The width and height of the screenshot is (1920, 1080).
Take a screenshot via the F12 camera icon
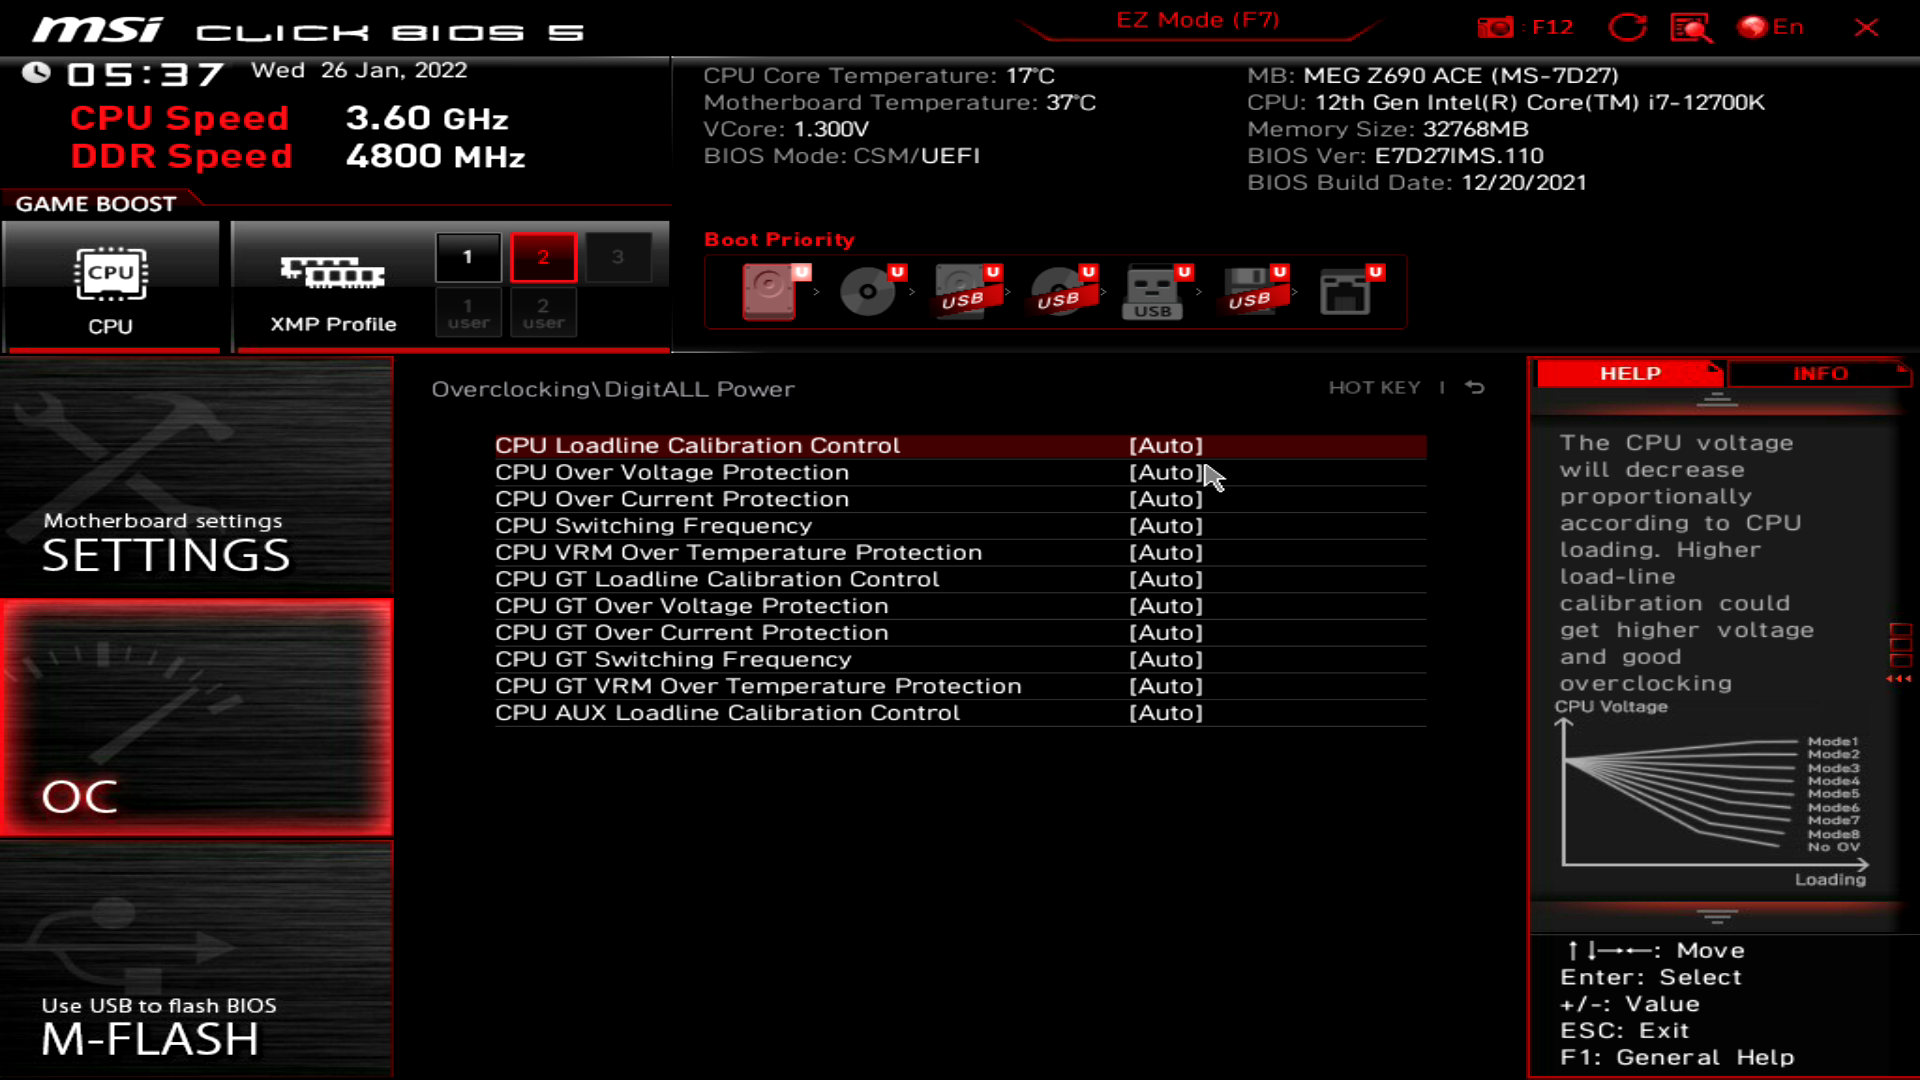coord(1497,27)
